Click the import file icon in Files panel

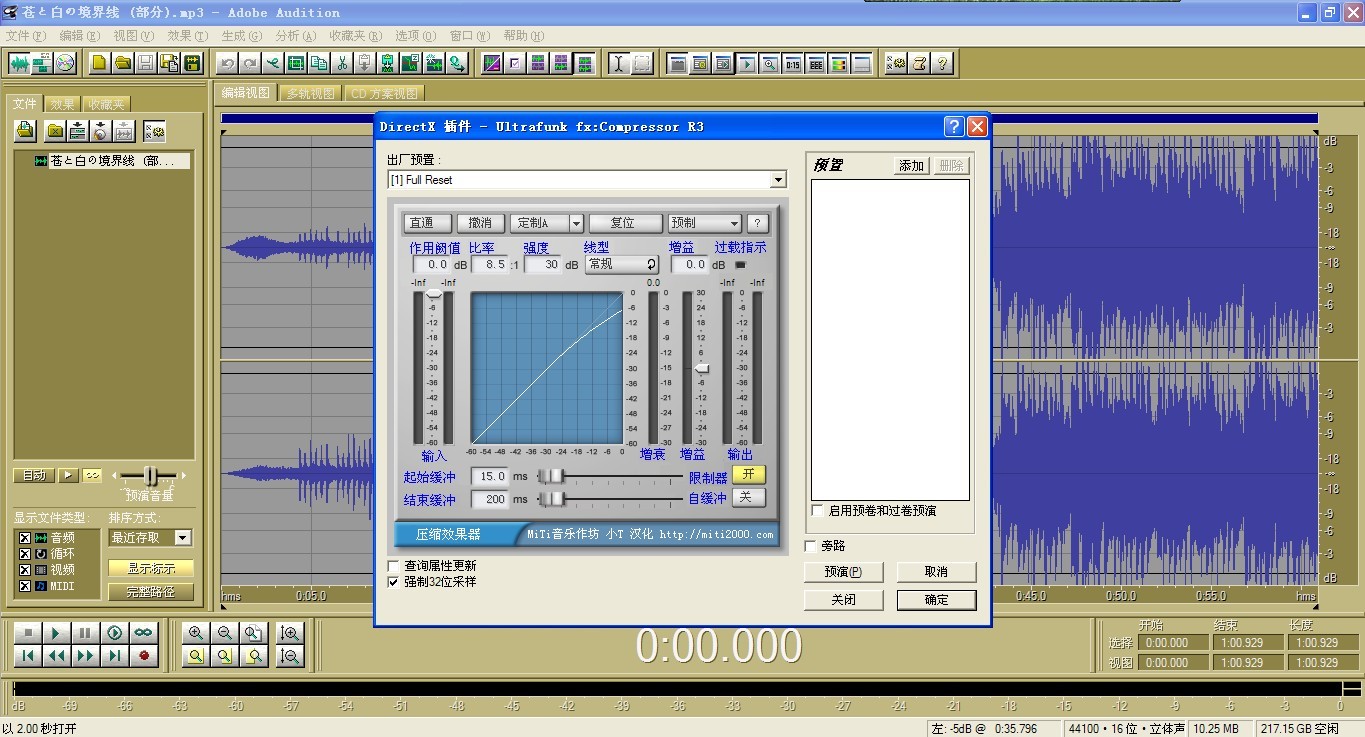pos(25,131)
